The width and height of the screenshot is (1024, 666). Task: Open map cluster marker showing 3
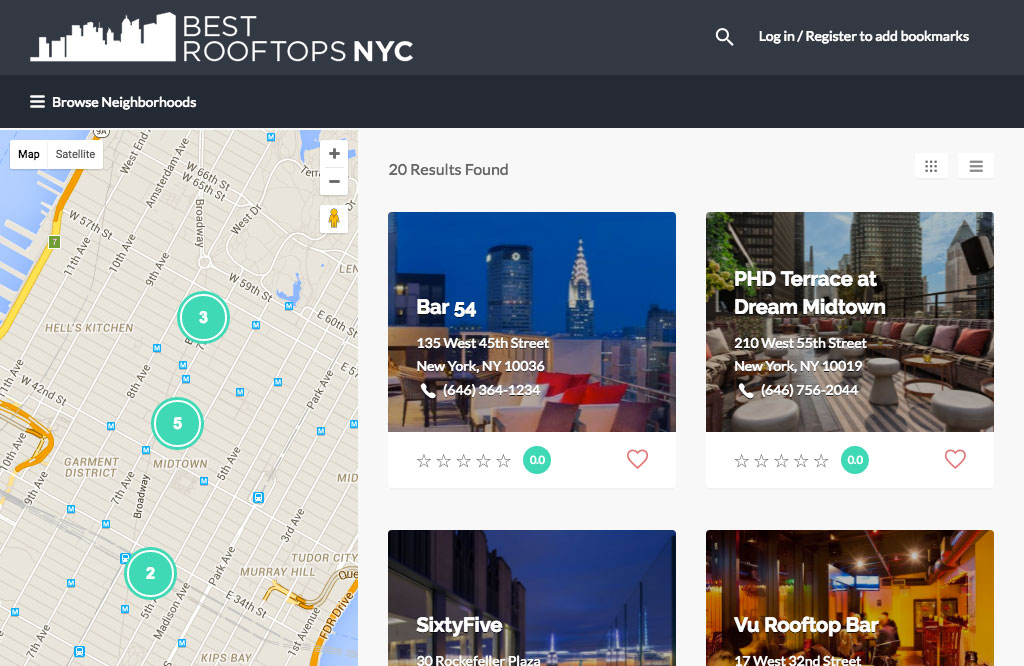(x=203, y=317)
